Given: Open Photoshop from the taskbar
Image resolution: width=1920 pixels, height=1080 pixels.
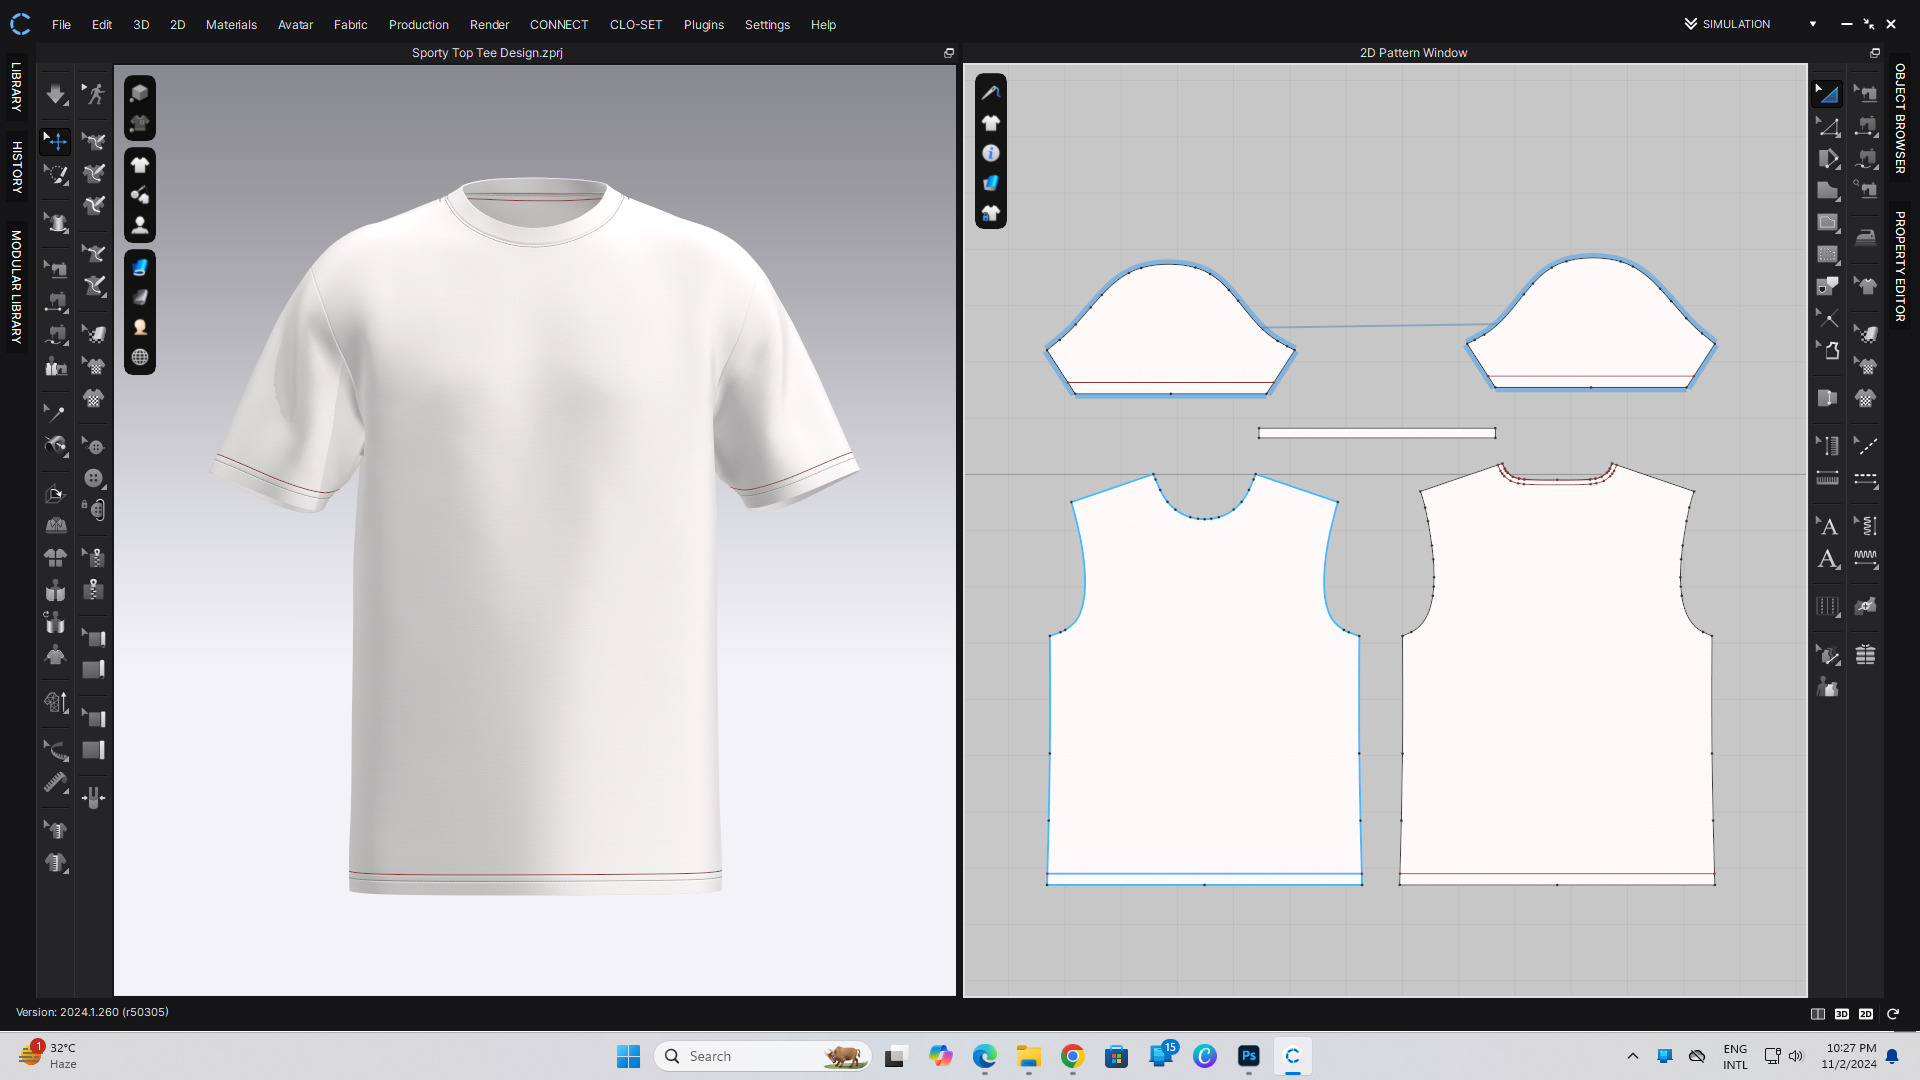Looking at the screenshot, I should 1249,1056.
